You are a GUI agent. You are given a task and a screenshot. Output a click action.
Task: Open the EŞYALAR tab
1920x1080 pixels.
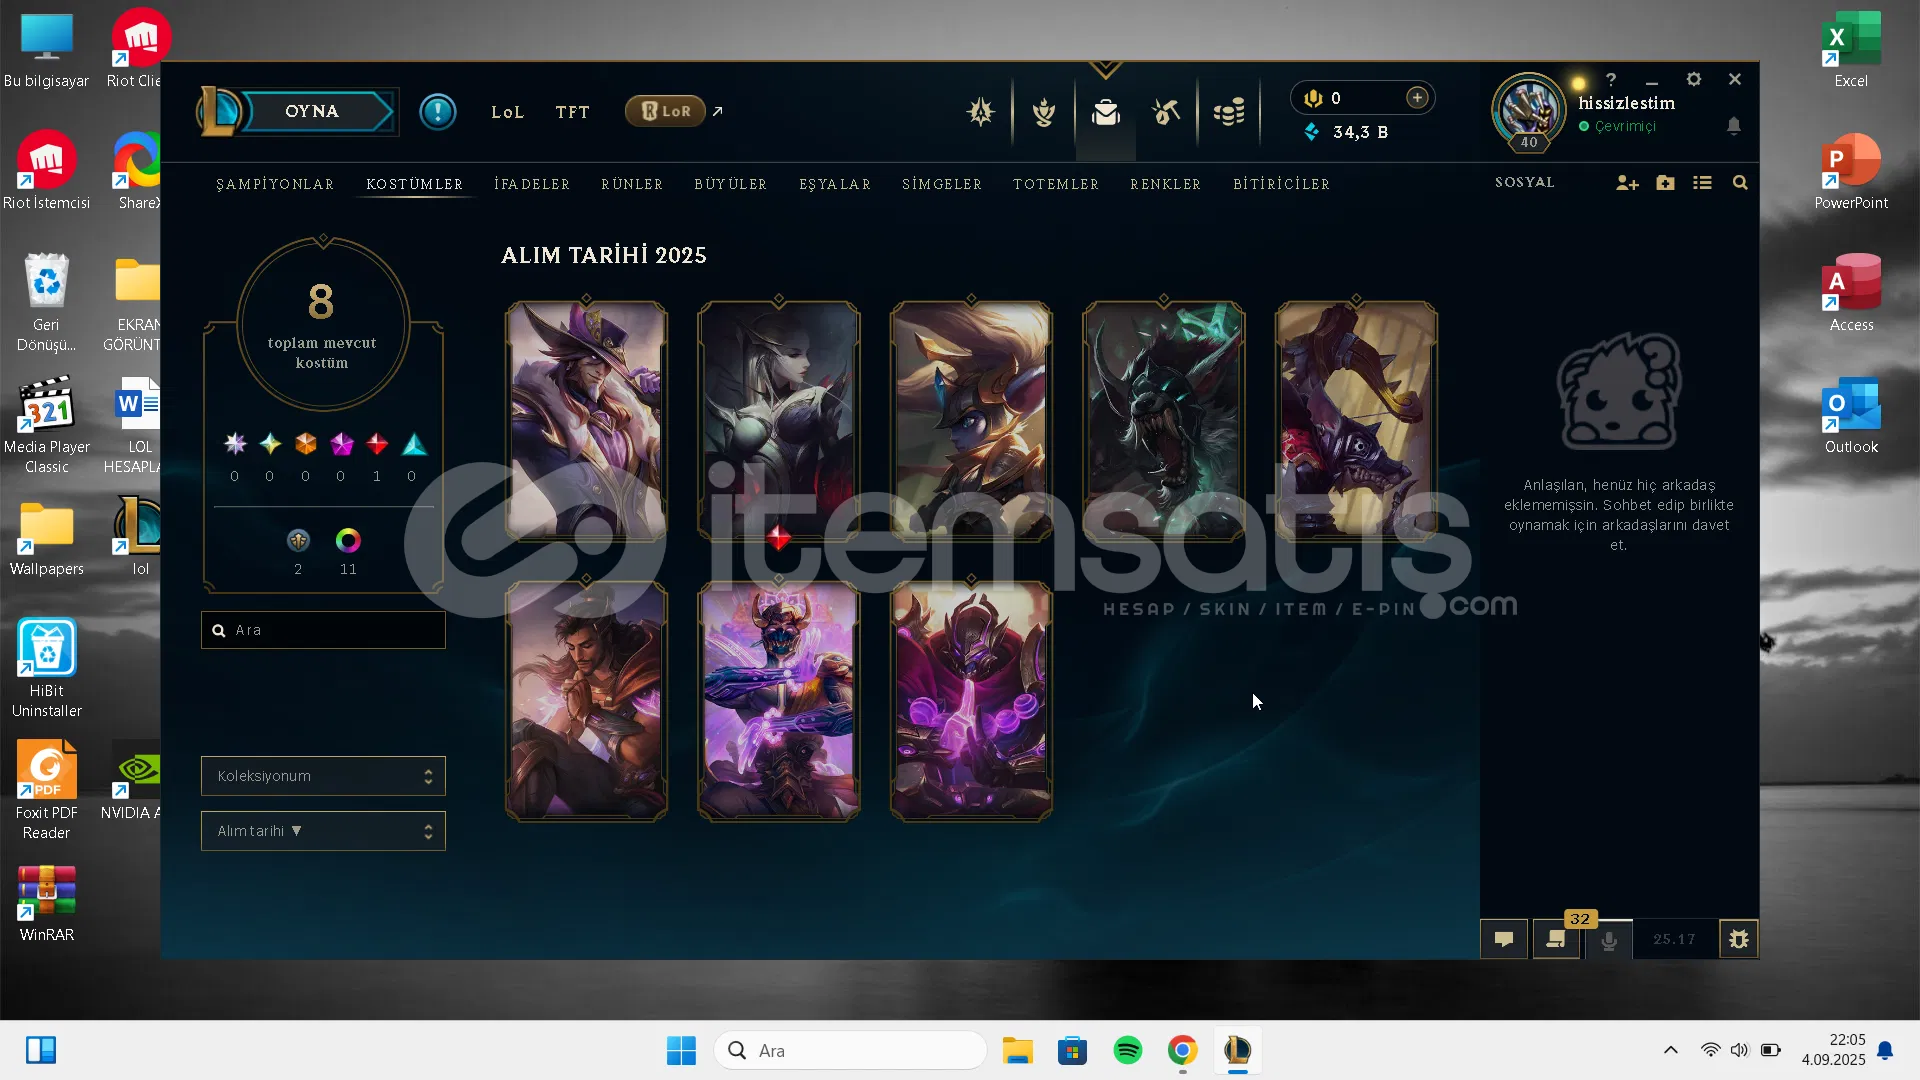pos(835,184)
